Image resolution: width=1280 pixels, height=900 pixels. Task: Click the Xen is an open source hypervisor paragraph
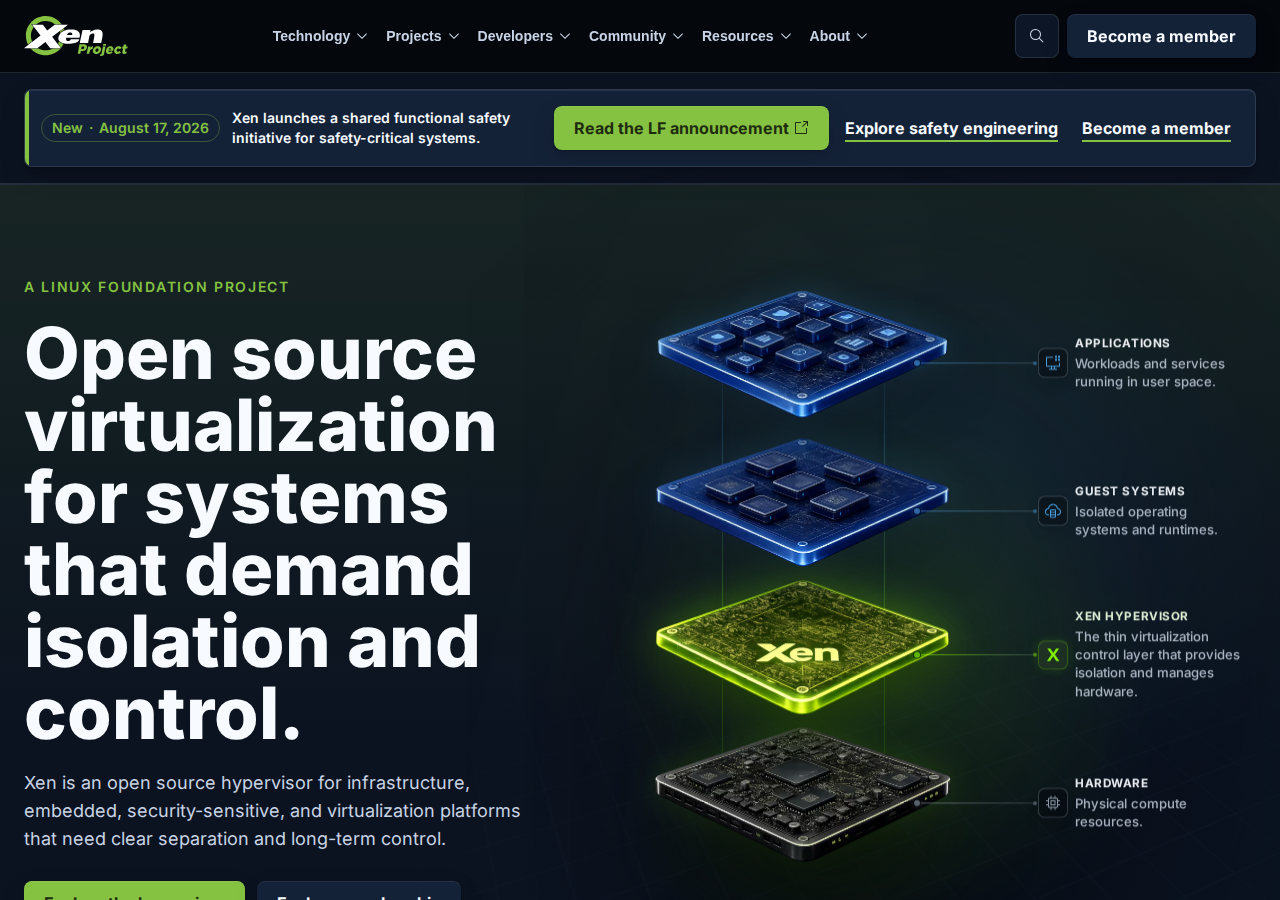coord(272,811)
